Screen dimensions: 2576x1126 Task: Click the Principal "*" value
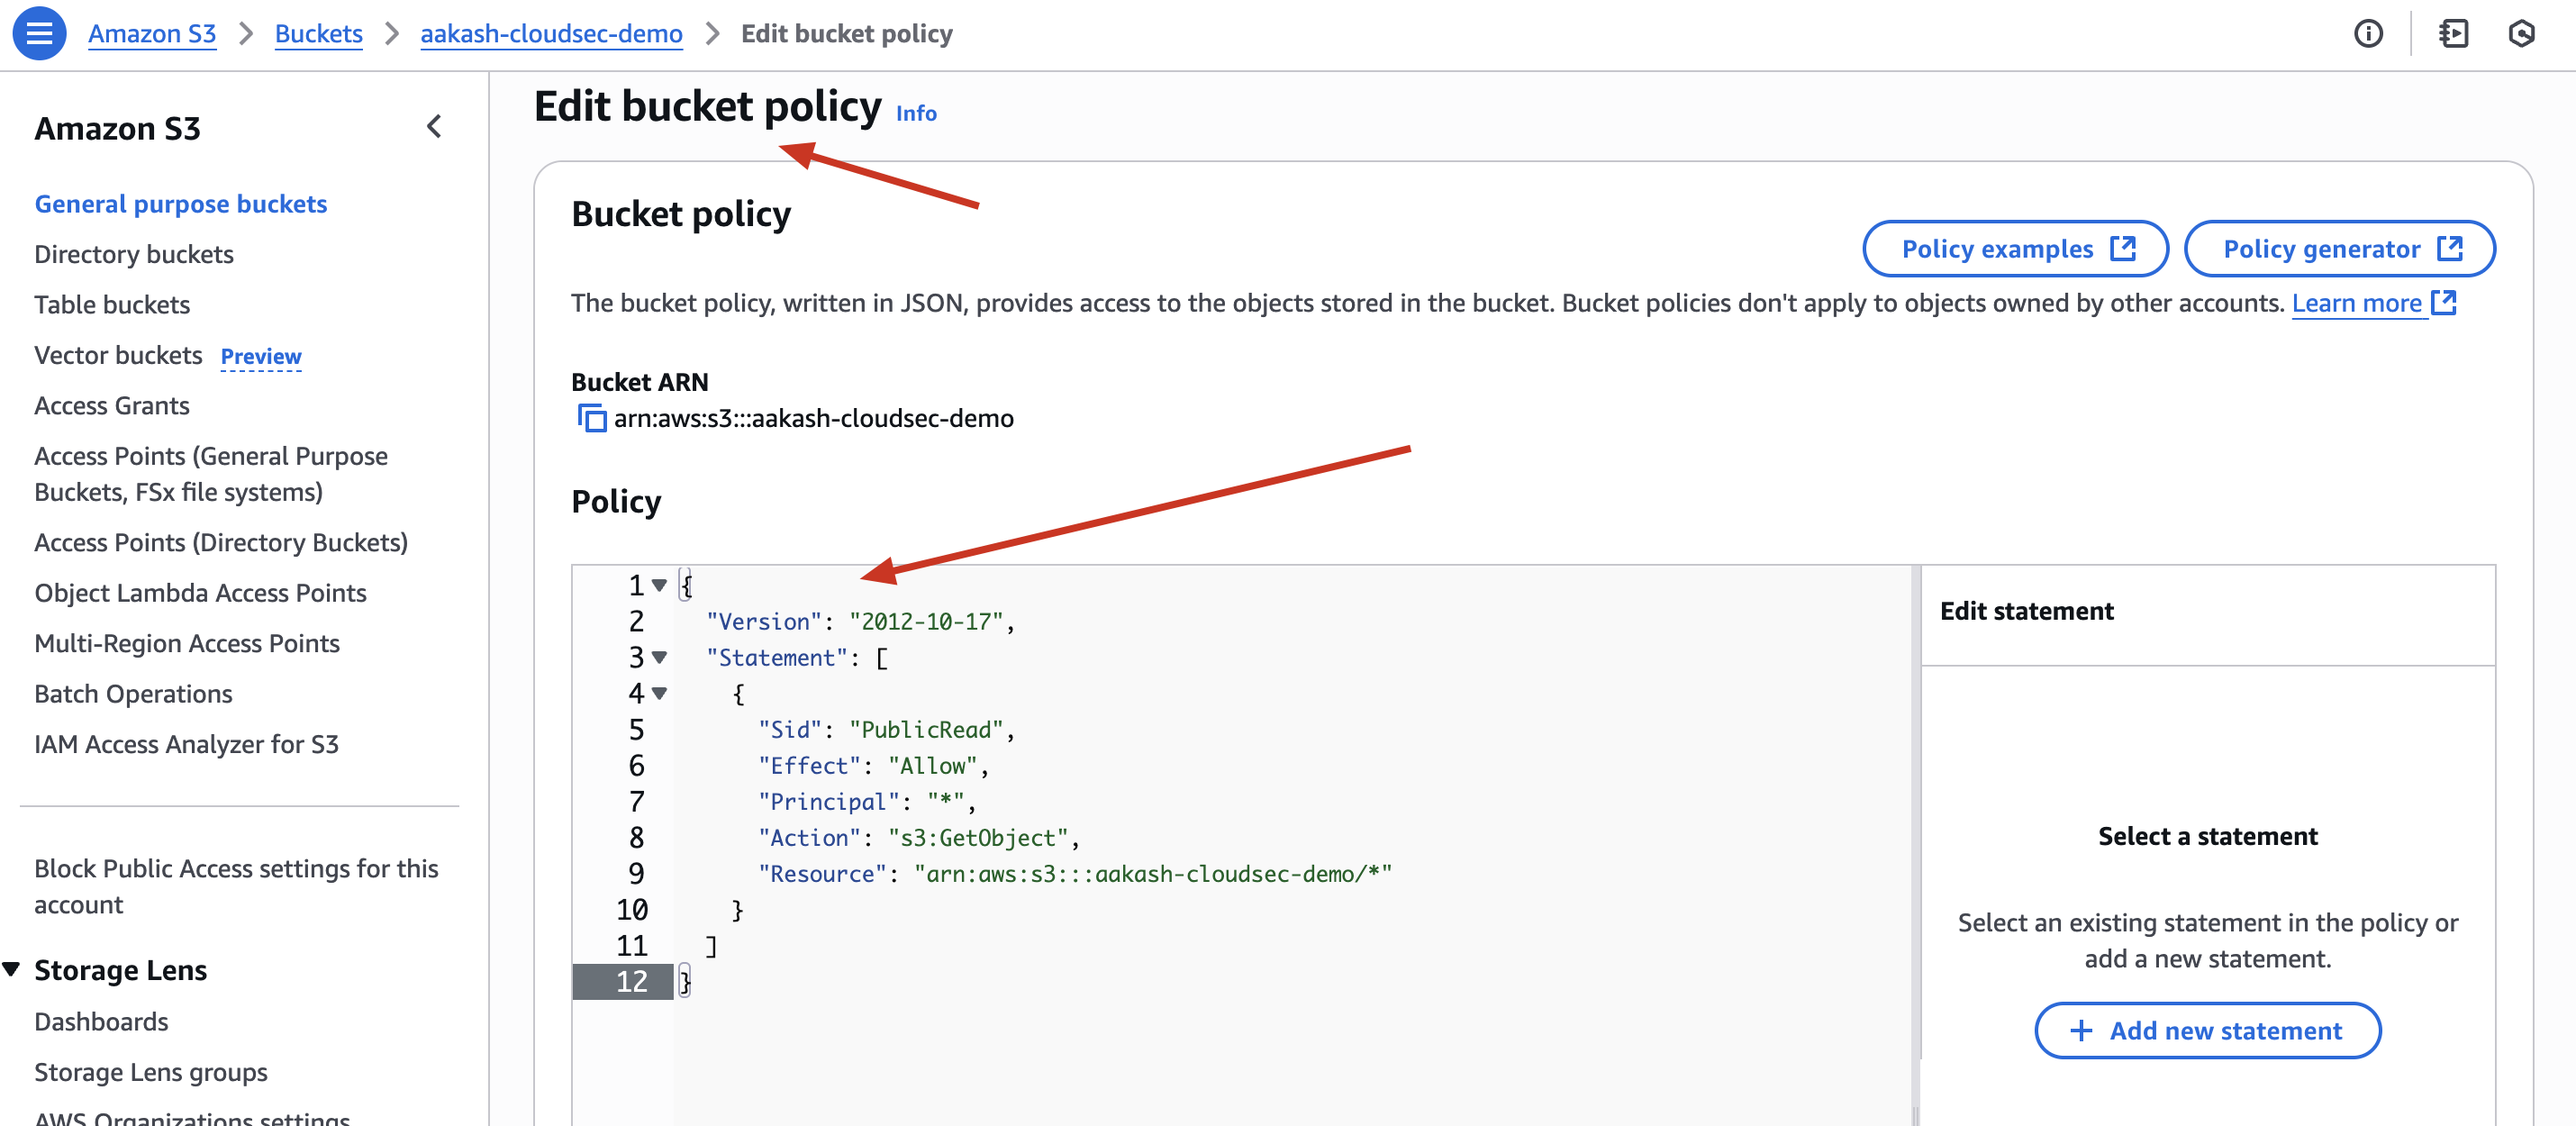pos(945,801)
